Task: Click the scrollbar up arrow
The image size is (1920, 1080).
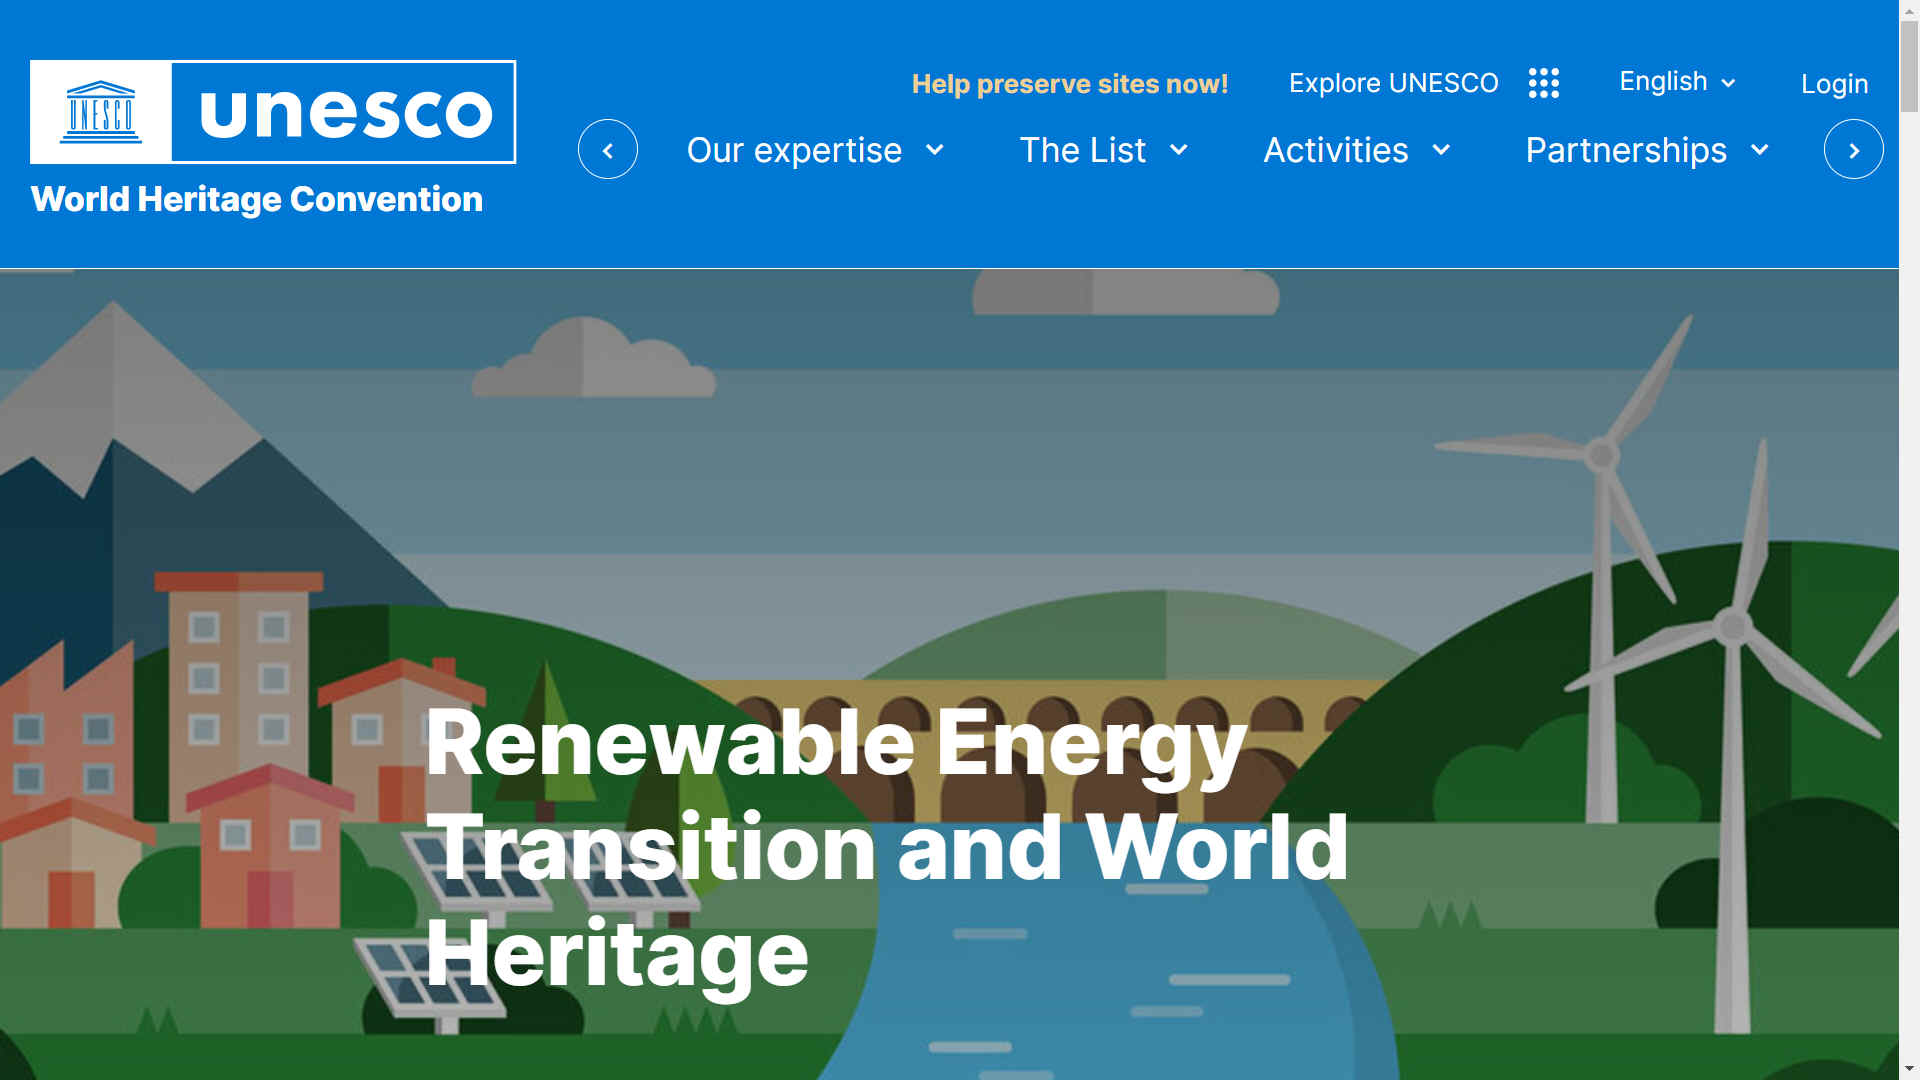Action: (x=1909, y=9)
